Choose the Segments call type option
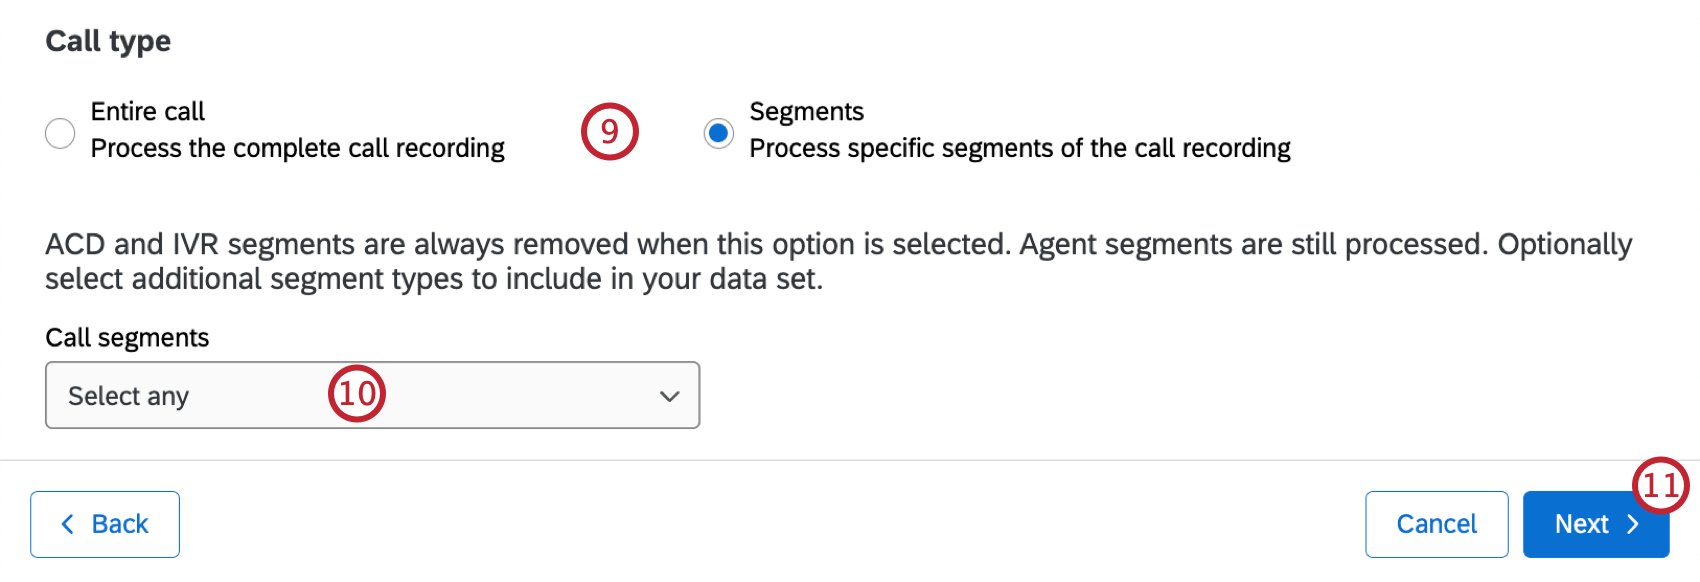 click(x=718, y=133)
